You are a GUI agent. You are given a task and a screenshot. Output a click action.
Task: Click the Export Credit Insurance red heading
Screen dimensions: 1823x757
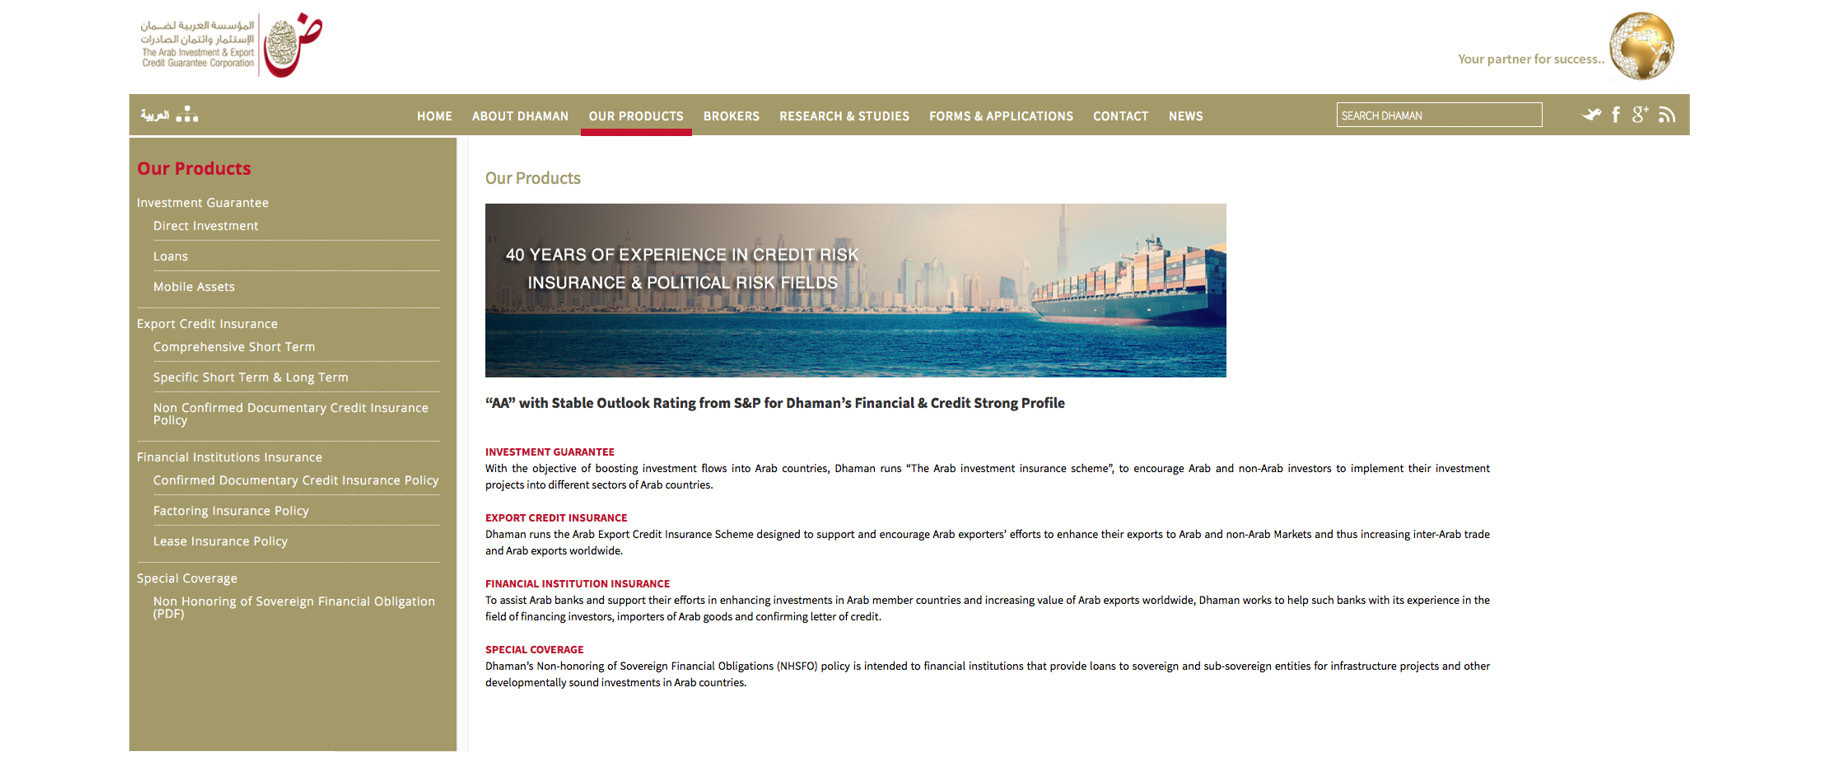[x=556, y=518]
